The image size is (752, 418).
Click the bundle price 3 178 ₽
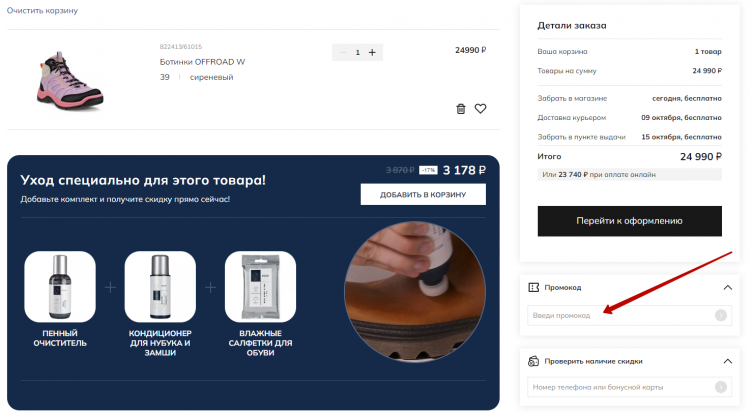coord(464,170)
